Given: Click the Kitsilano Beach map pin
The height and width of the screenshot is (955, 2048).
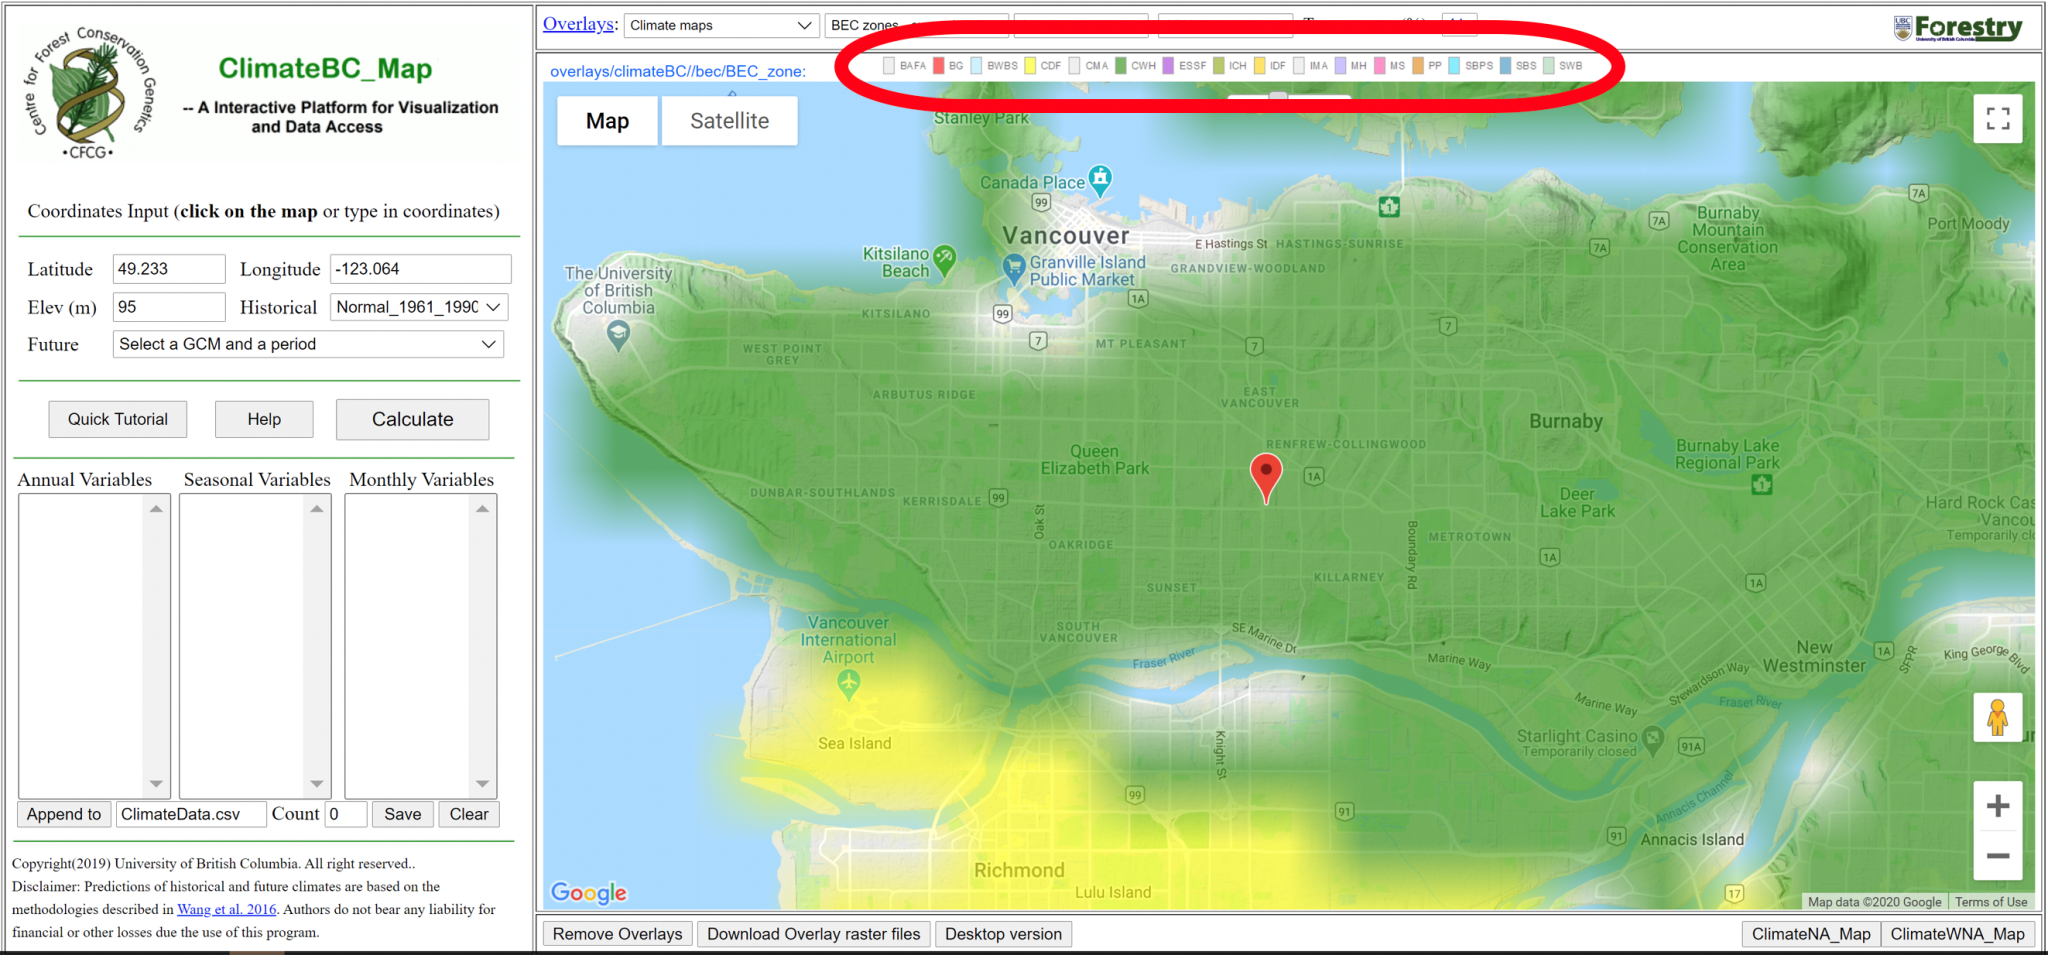Looking at the screenshot, I should (944, 261).
